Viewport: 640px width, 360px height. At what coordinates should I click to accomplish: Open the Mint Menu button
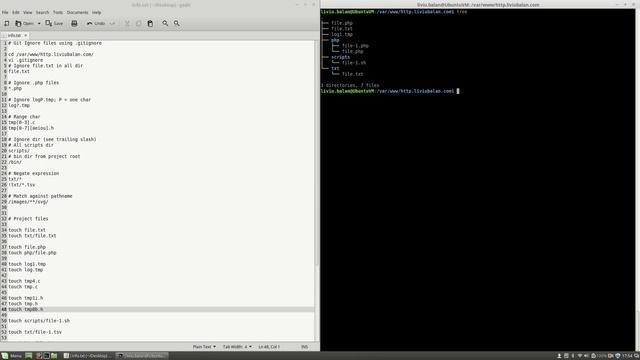[x=11, y=356]
